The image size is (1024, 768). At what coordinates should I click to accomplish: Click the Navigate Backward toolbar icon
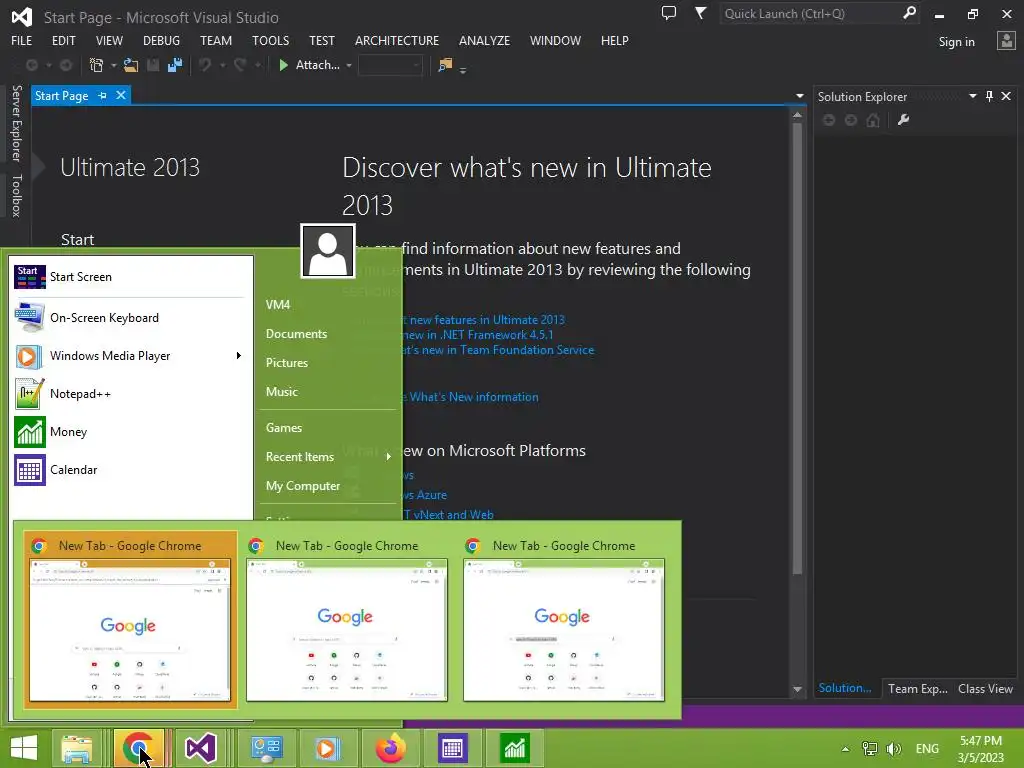click(31, 65)
